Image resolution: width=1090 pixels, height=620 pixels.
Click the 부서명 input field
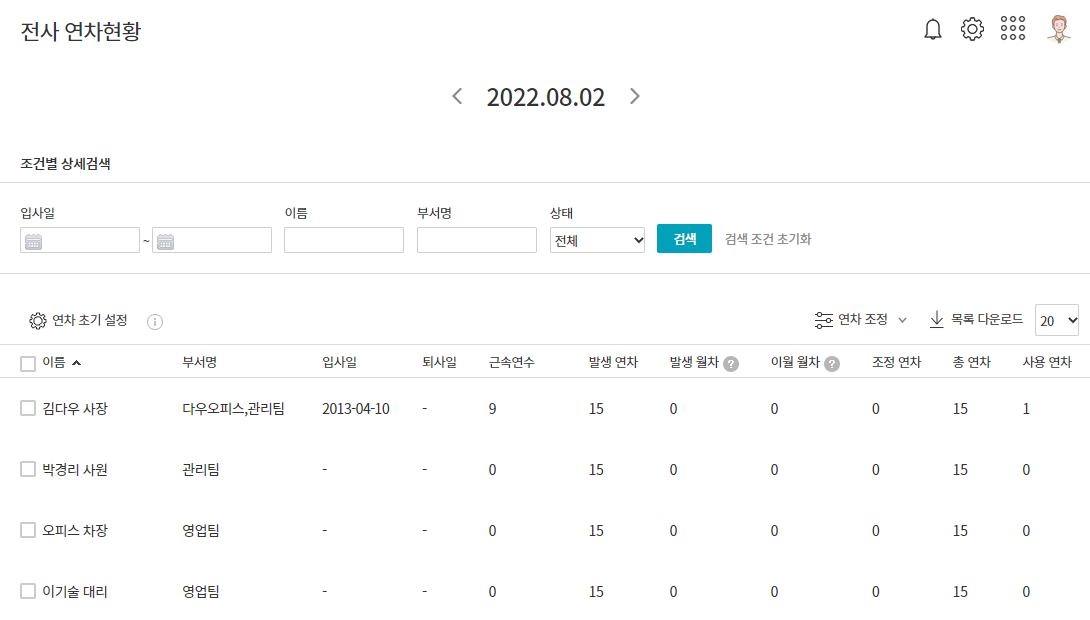(x=477, y=240)
